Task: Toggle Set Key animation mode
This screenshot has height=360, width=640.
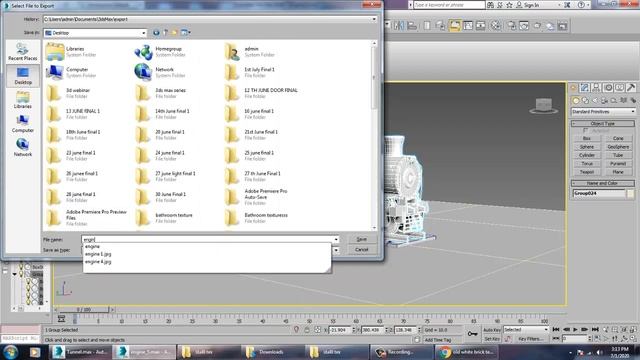Action: pos(491,339)
